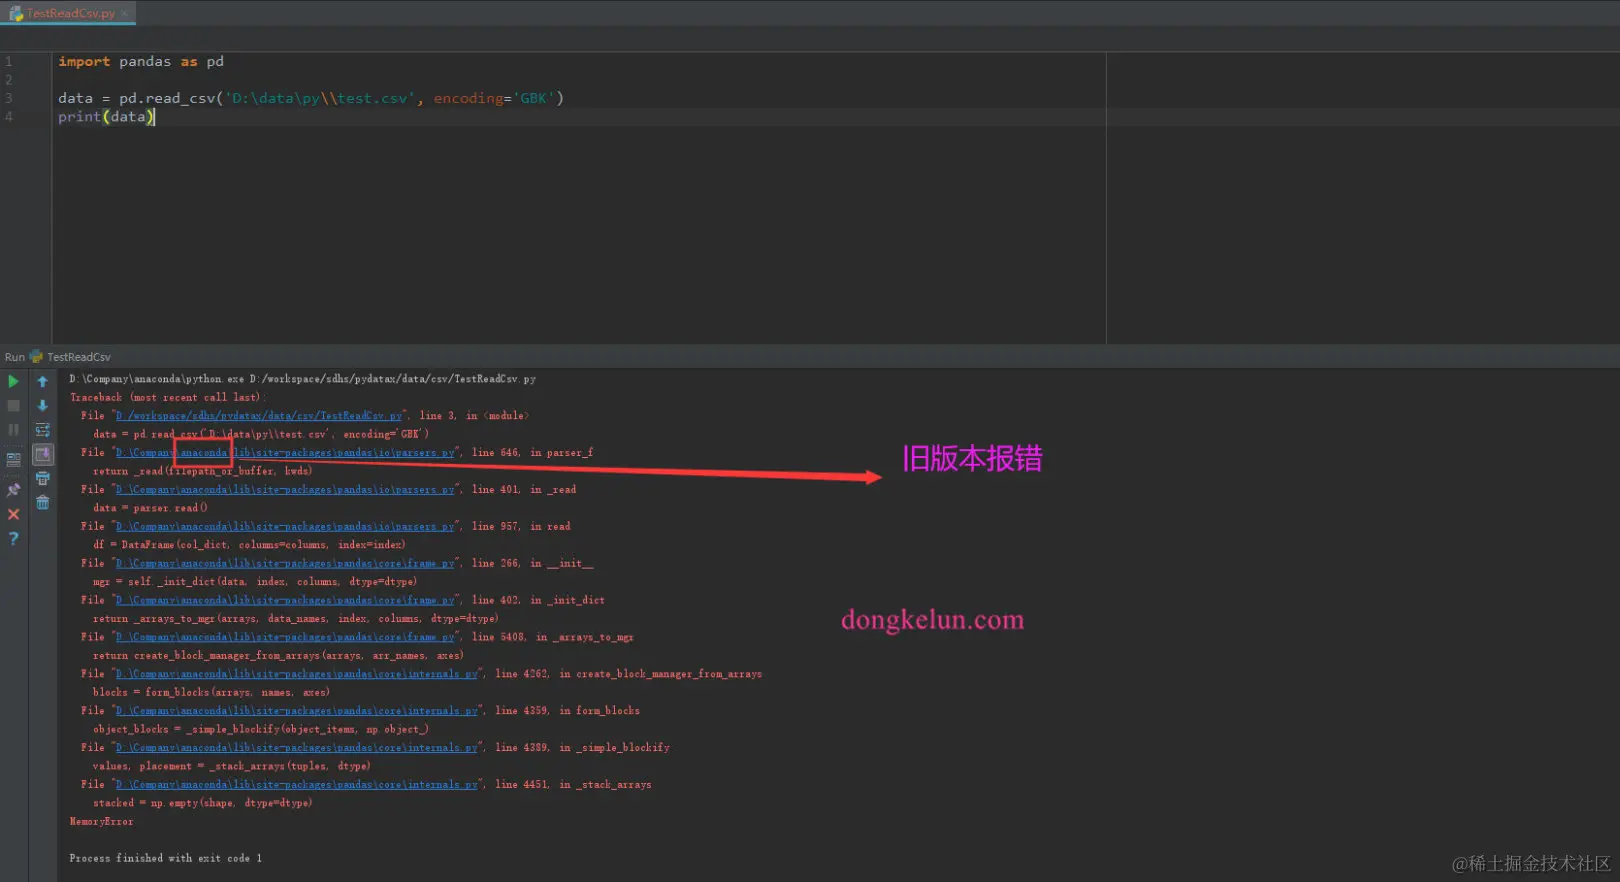This screenshot has width=1620, height=882.
Task: Click line number 4 in the gutter
Action: (8, 117)
